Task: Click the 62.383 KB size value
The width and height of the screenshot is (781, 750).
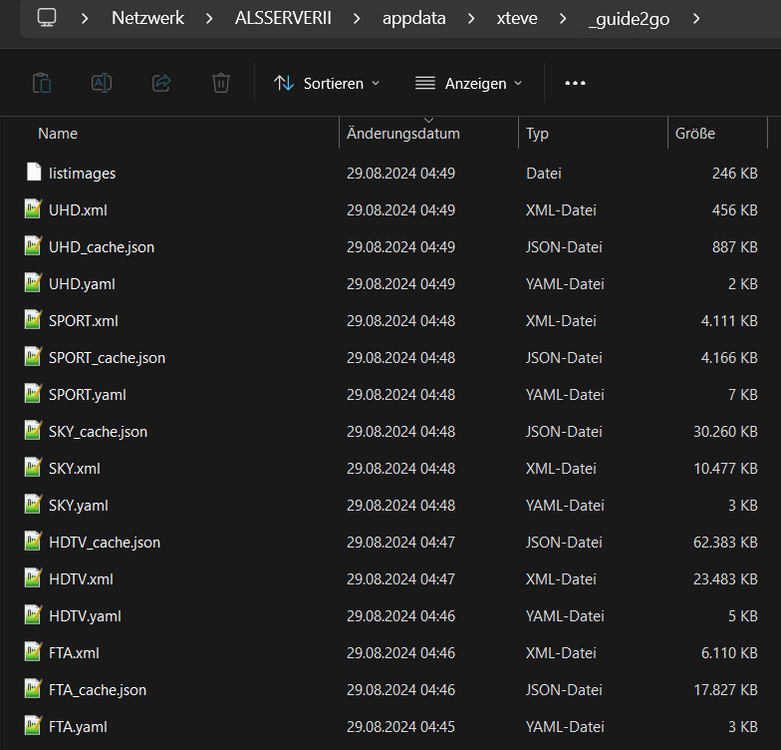Action: (x=725, y=542)
